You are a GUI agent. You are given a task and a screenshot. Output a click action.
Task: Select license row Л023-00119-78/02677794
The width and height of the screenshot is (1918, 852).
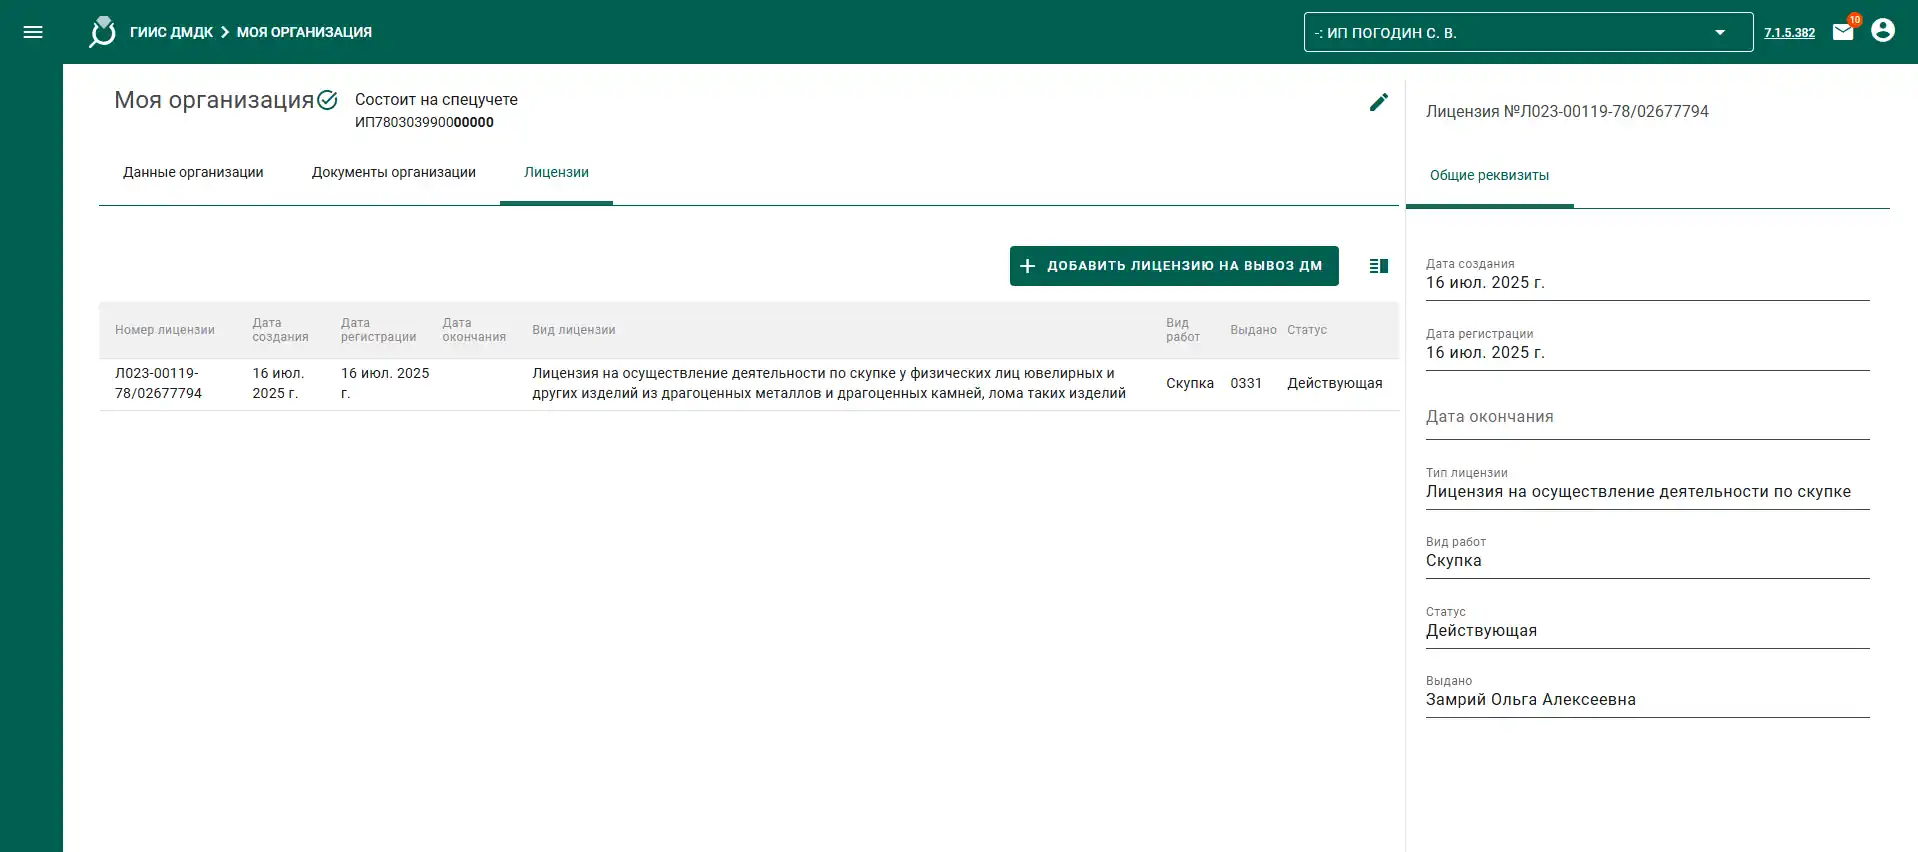748,384
